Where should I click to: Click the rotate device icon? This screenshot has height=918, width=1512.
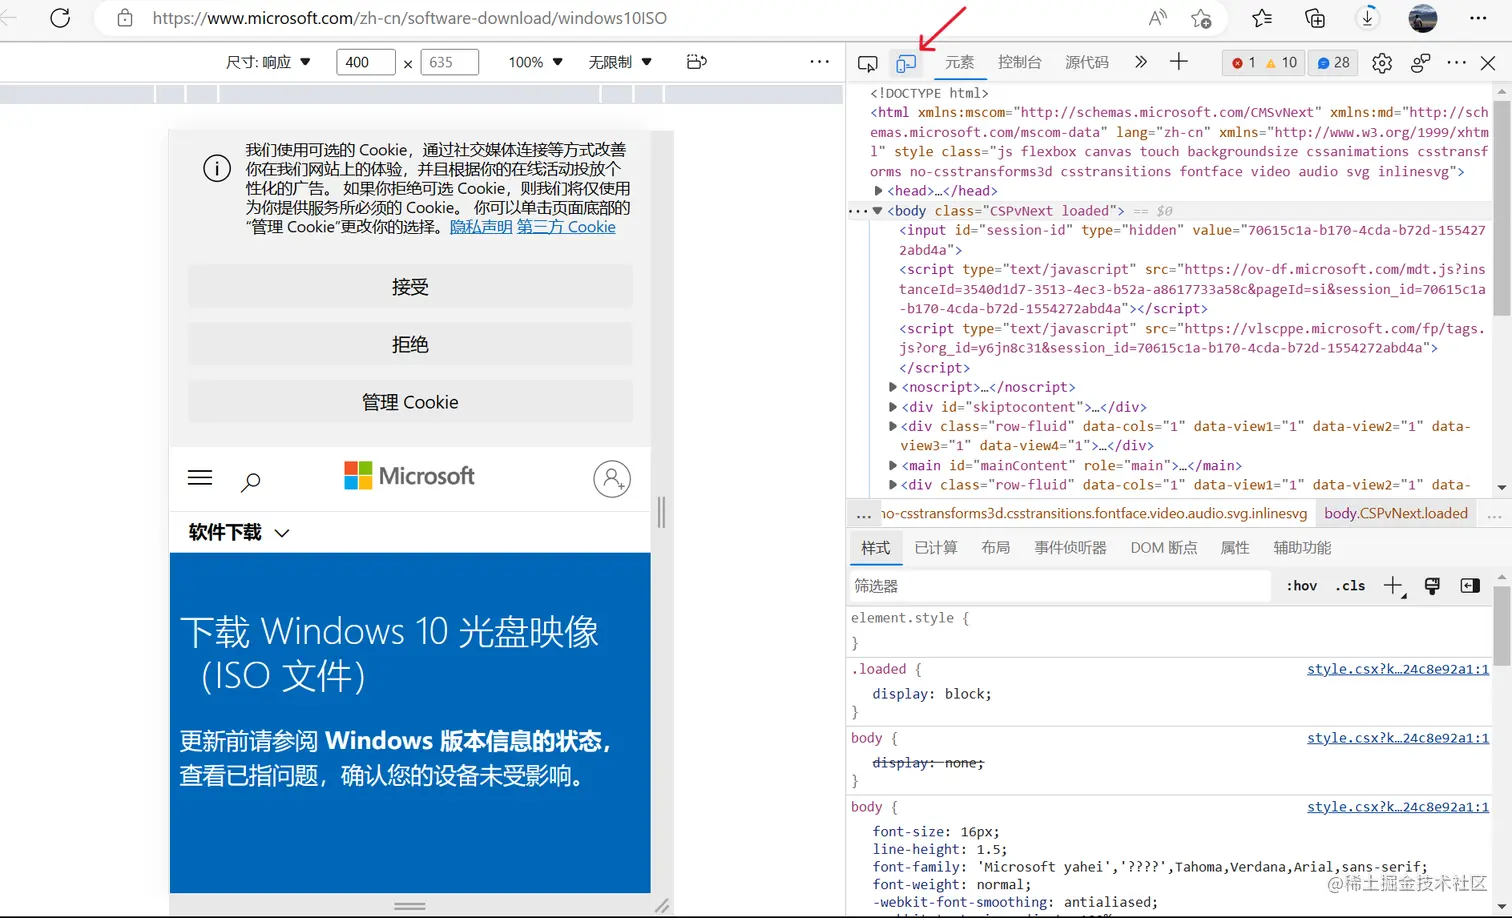(697, 62)
